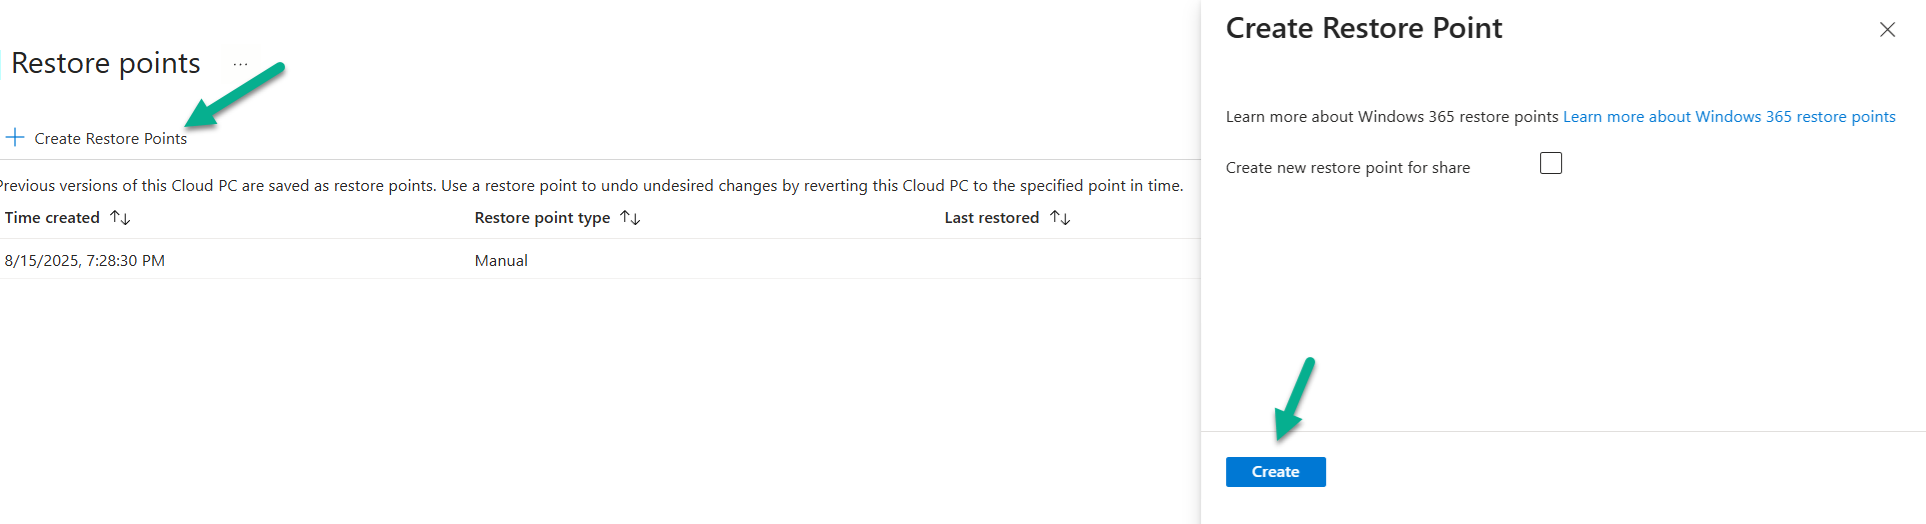Select the 8/15/2025, 7:28:30 PM restore point
The height and width of the screenshot is (524, 1926).
point(85,261)
